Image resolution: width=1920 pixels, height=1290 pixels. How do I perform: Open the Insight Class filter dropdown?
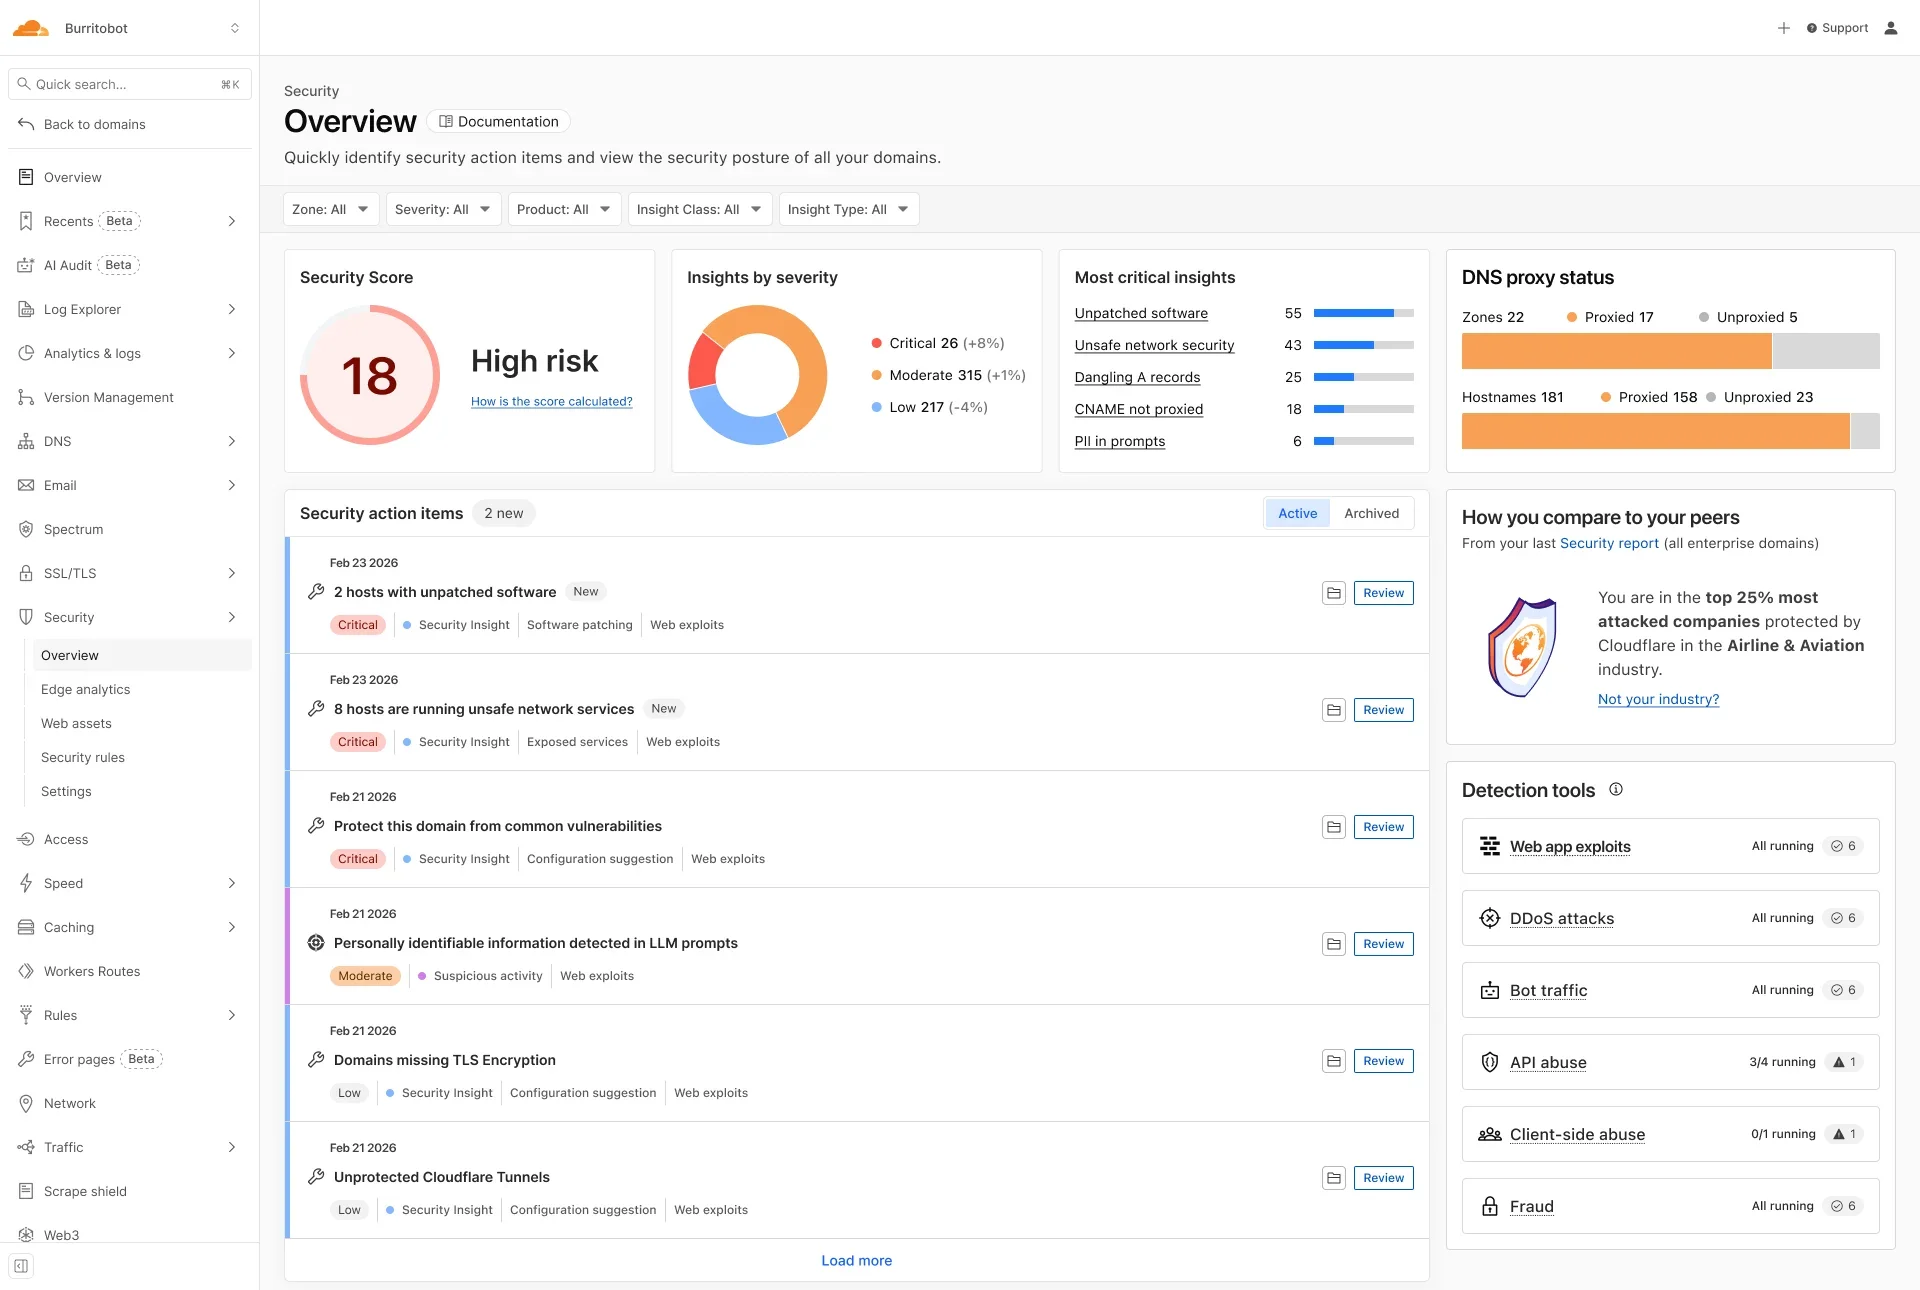coord(698,209)
